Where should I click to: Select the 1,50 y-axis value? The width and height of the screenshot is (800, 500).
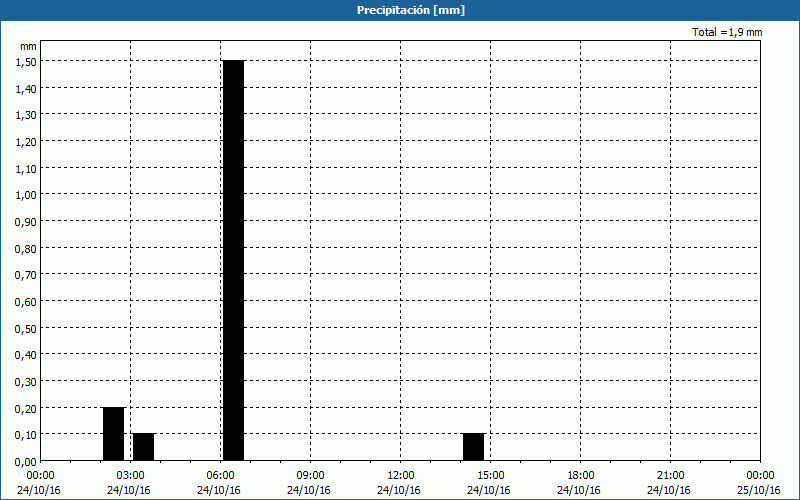[26, 61]
